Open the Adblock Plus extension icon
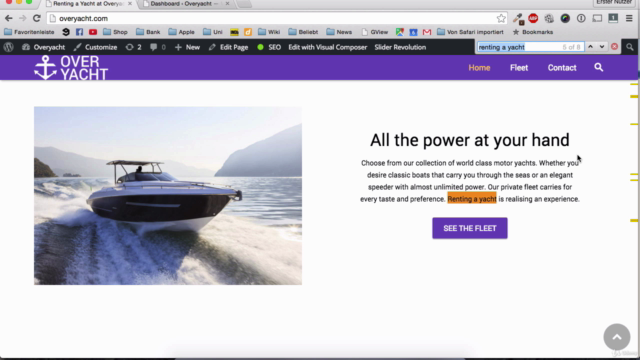Image resolution: width=640 pixels, height=360 pixels. tap(533, 18)
